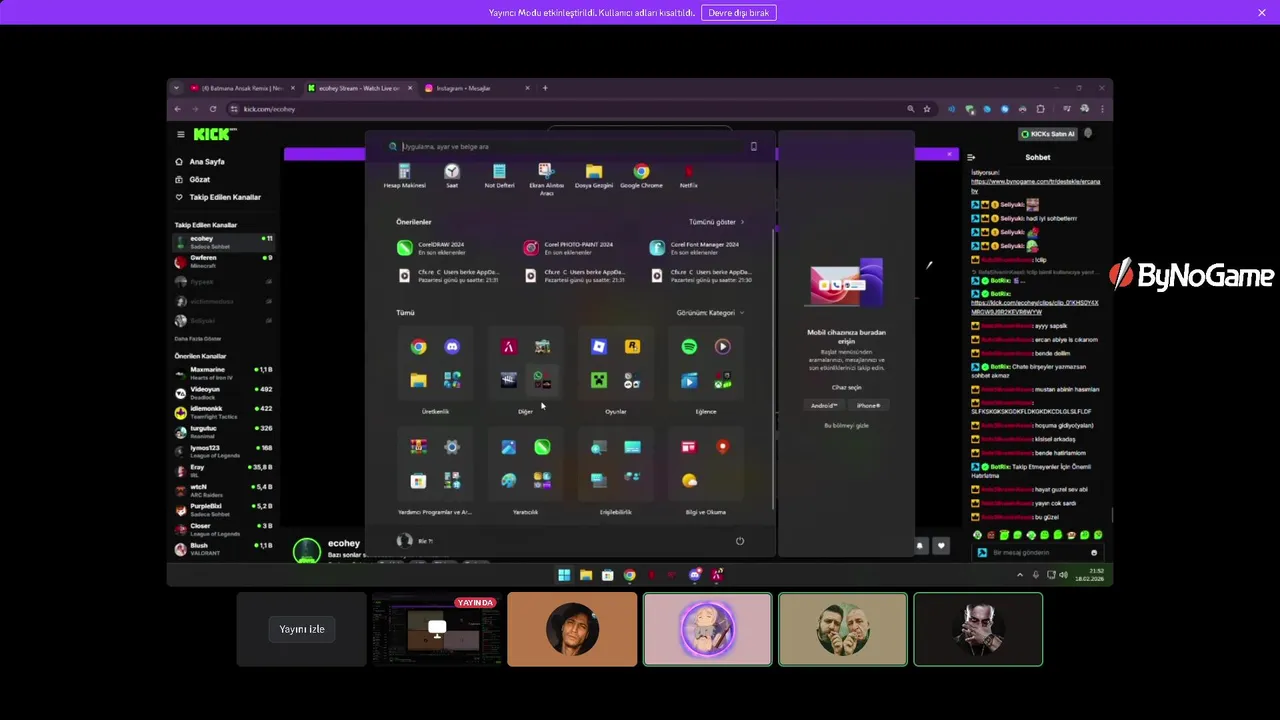Launch Google Chrome from pinned apps row
Screen dimensions: 1280x720
pos(641,177)
